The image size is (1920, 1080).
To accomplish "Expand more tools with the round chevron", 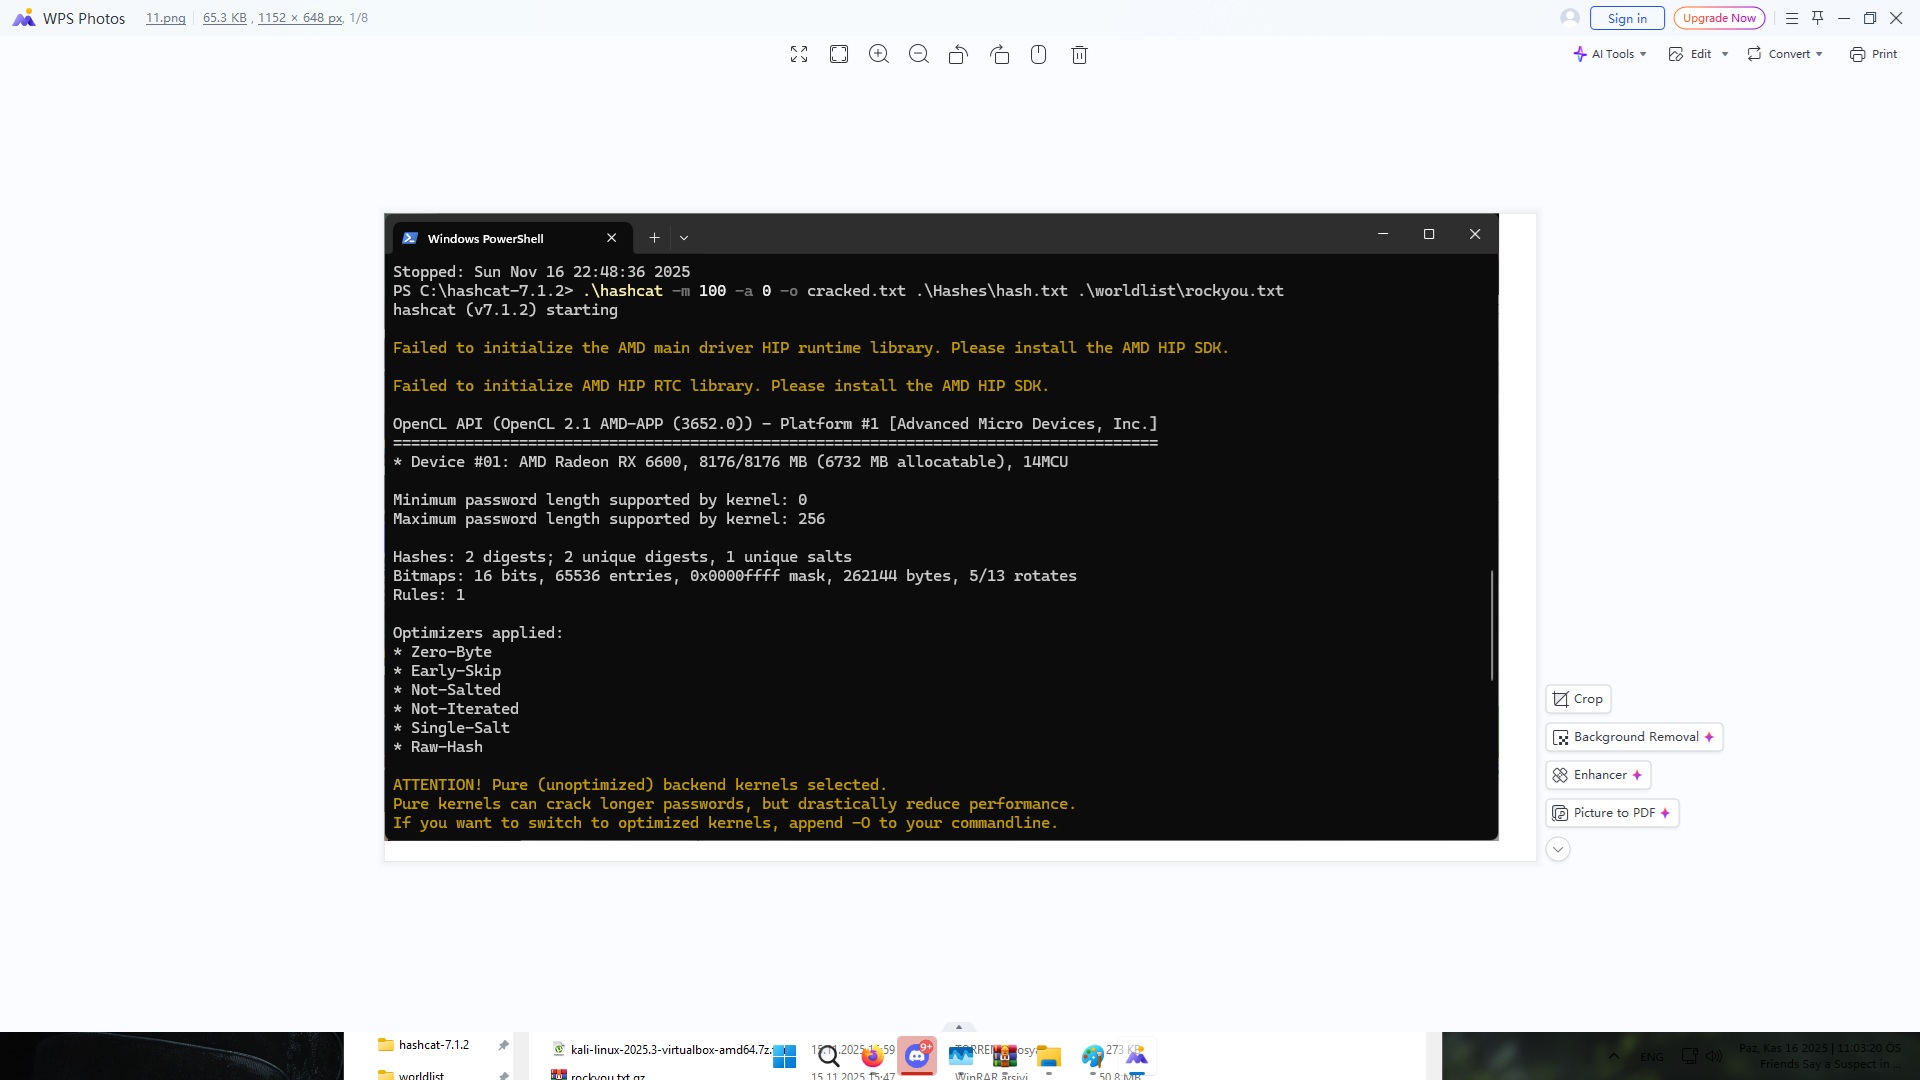I will click(1558, 849).
